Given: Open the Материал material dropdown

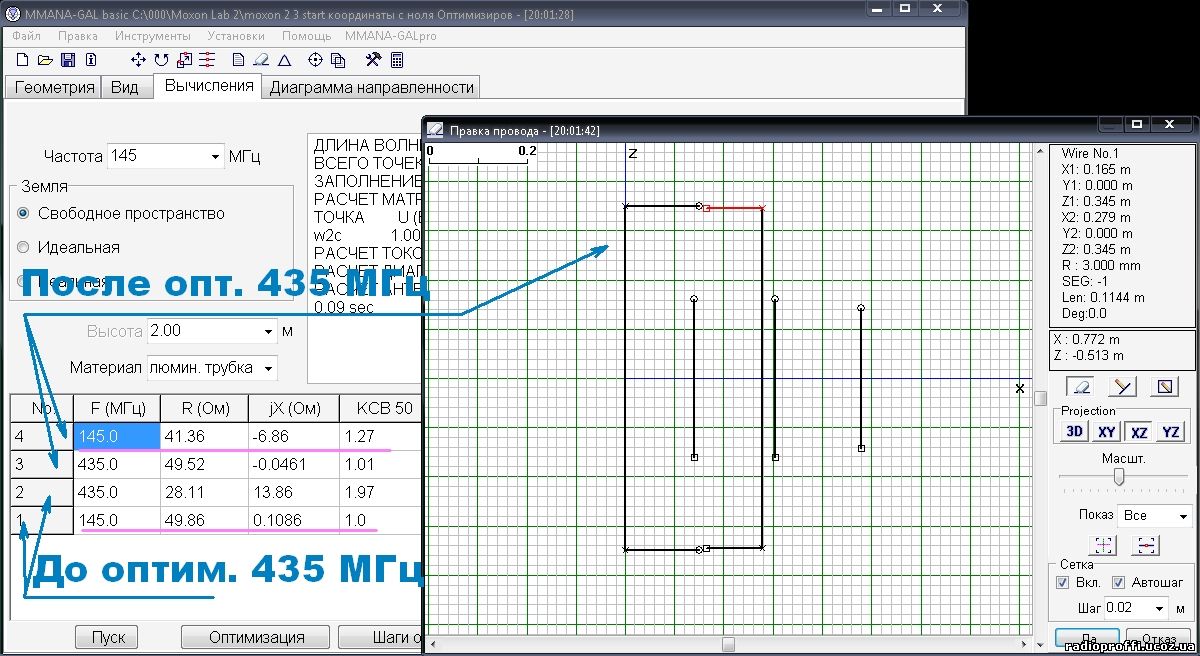Looking at the screenshot, I should [268, 368].
